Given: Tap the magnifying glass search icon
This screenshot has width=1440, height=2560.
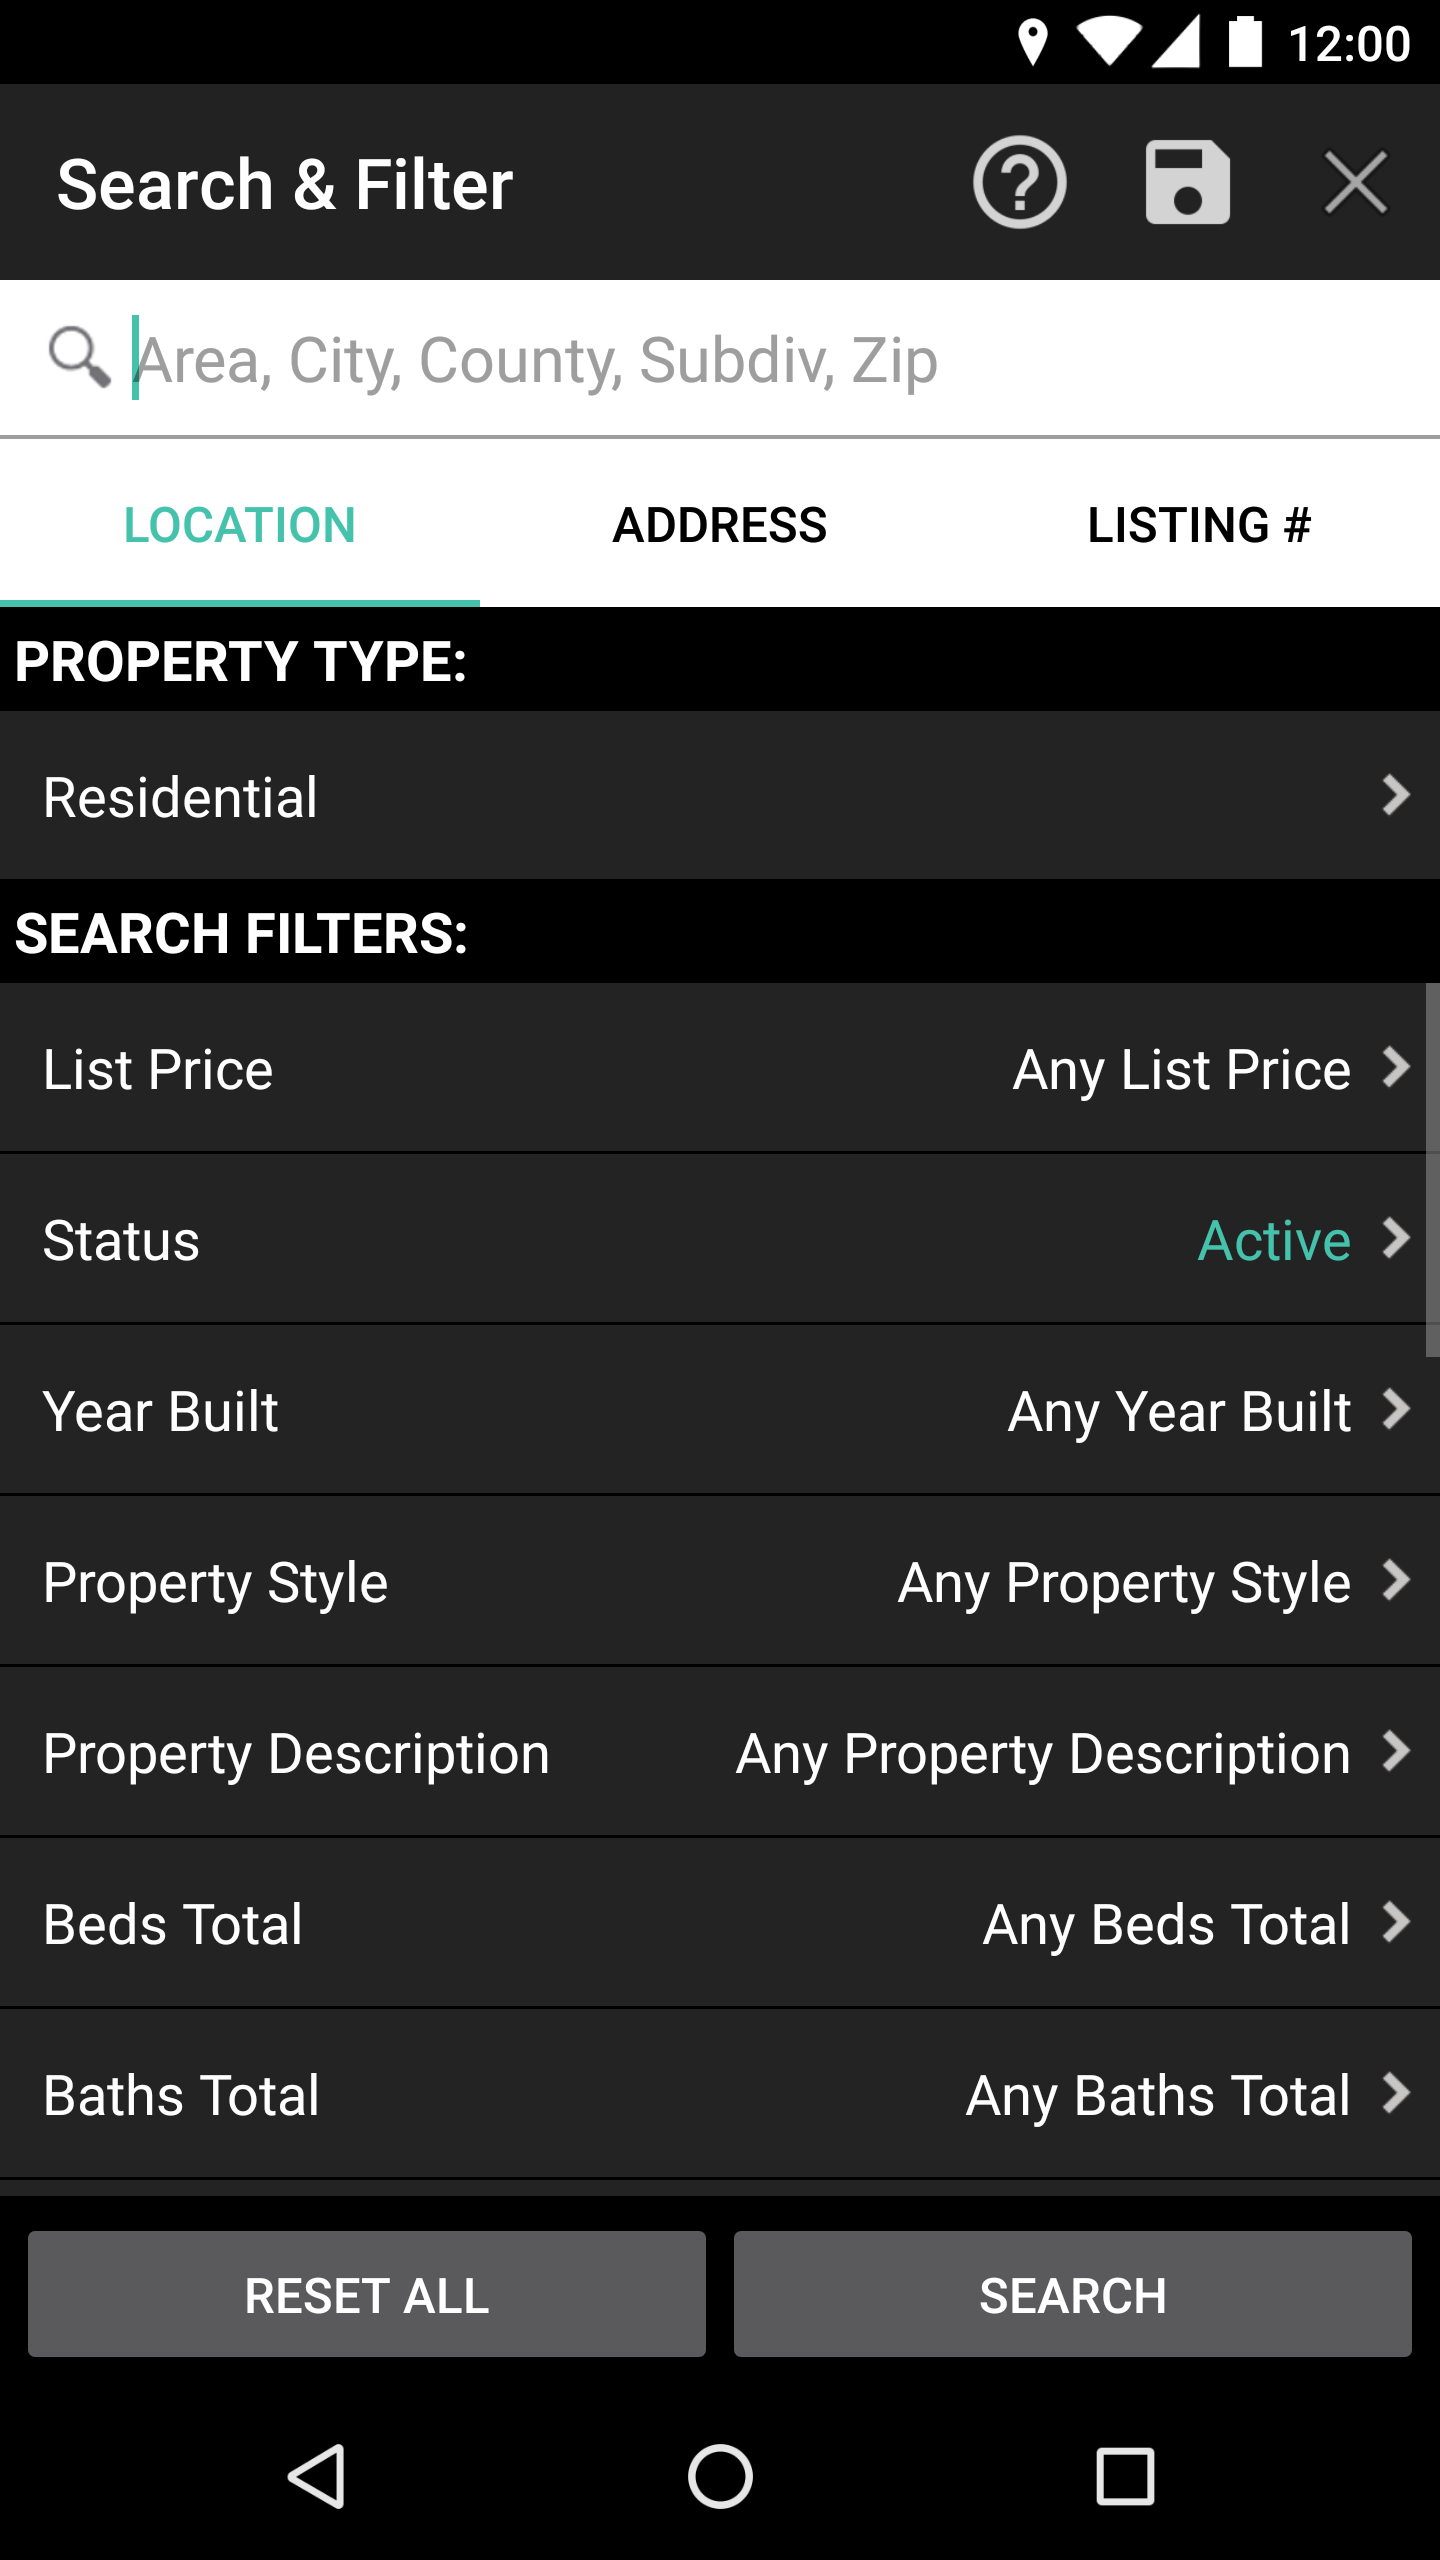Looking at the screenshot, I should pyautogui.click(x=79, y=357).
